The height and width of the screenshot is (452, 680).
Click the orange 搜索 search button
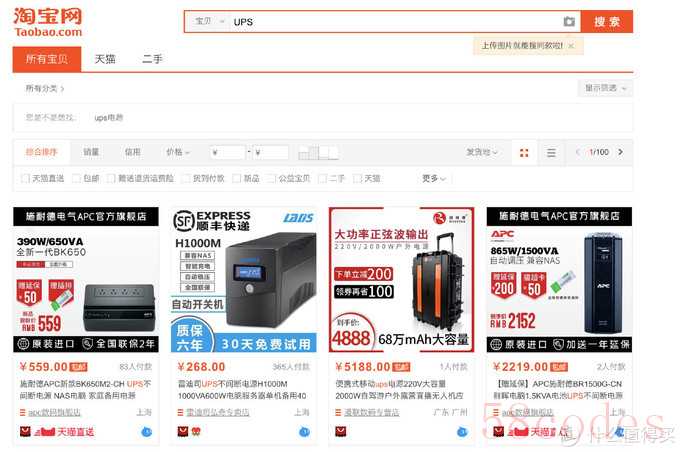point(607,22)
